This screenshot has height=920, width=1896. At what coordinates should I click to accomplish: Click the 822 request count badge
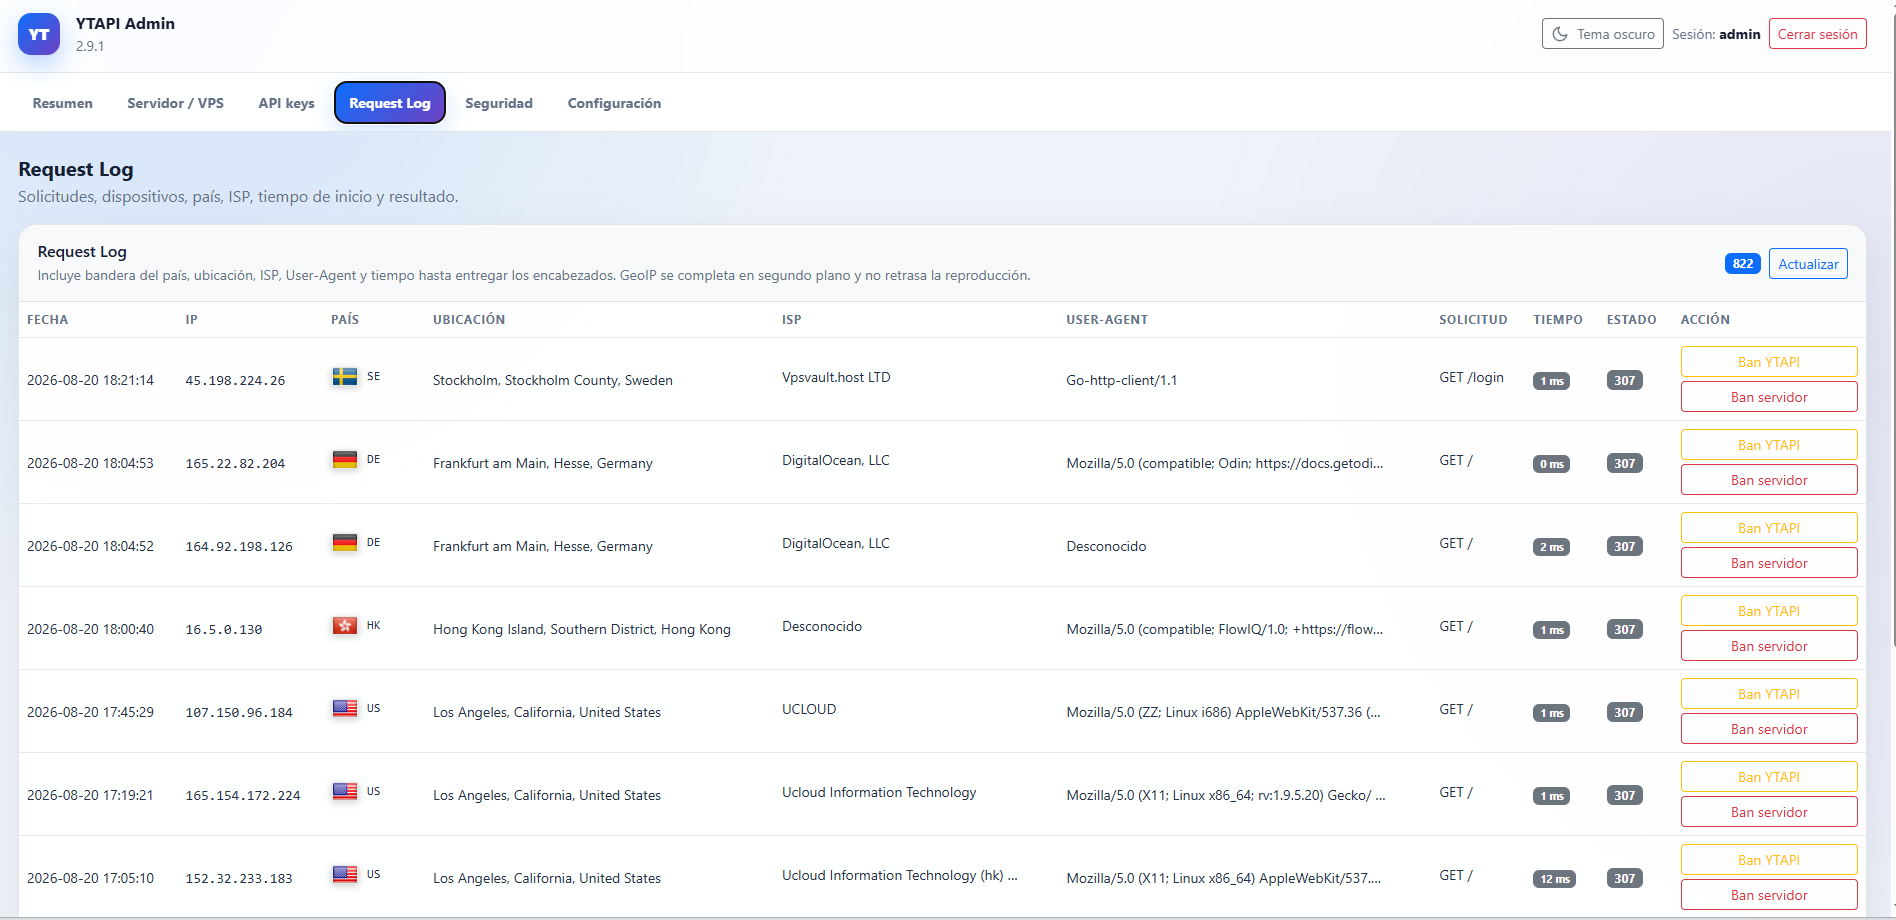[1743, 264]
